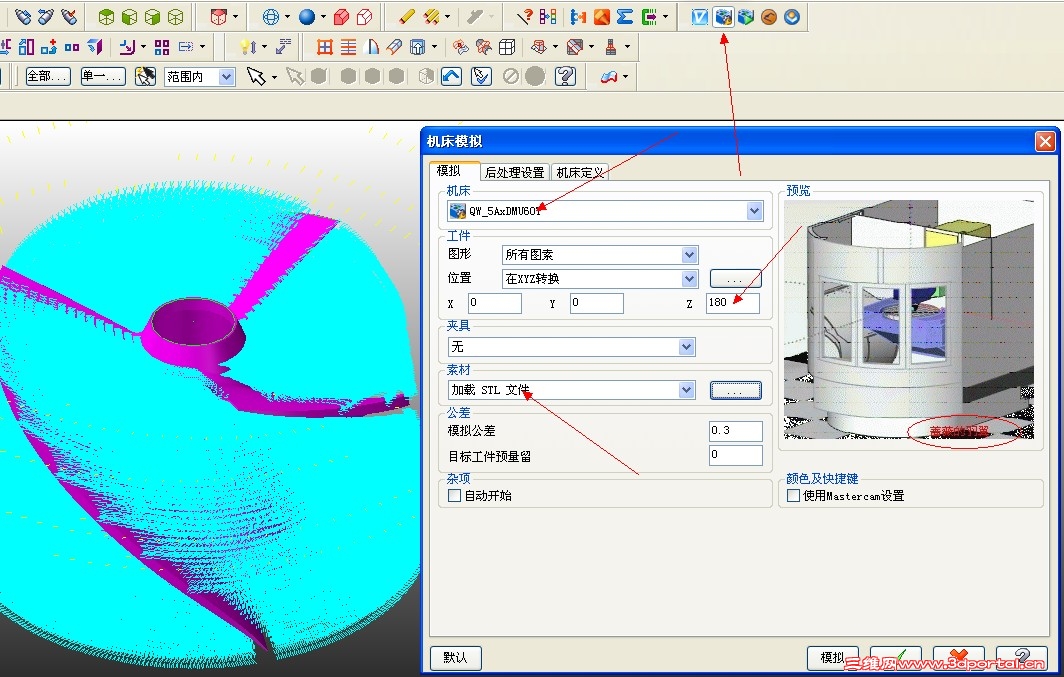
Task: Click the second green cube view icon
Action: 129,17
